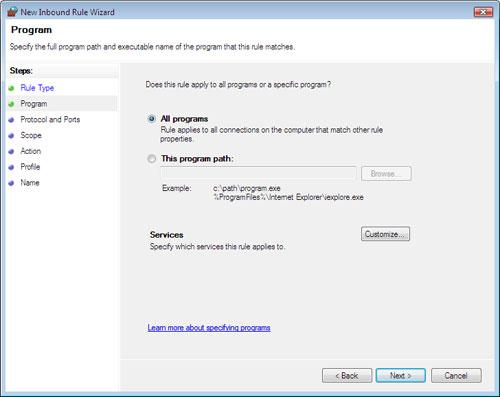Click the program path text field
This screenshot has height=397, width=500.
(x=258, y=173)
